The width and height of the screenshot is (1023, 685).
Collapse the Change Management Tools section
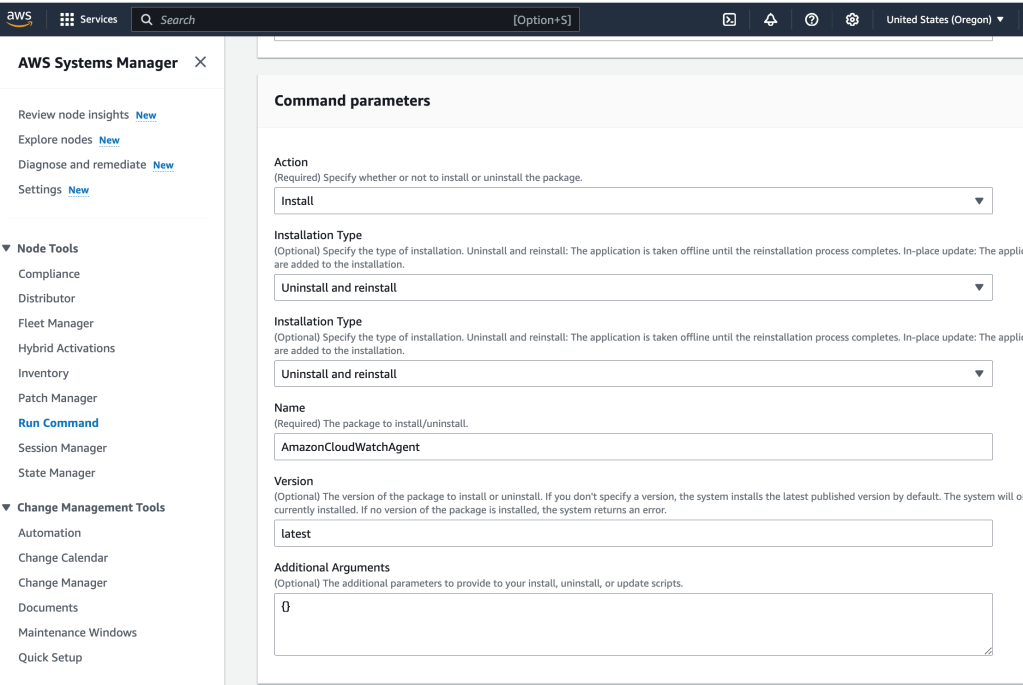[8, 507]
